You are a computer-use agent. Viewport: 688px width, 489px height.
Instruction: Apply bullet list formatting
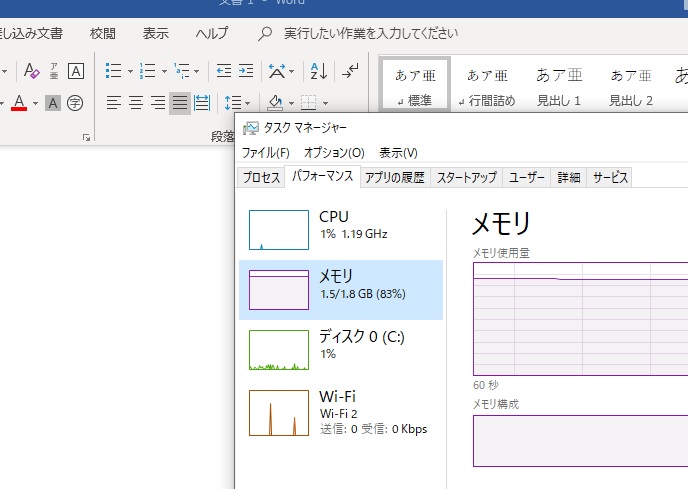114,70
